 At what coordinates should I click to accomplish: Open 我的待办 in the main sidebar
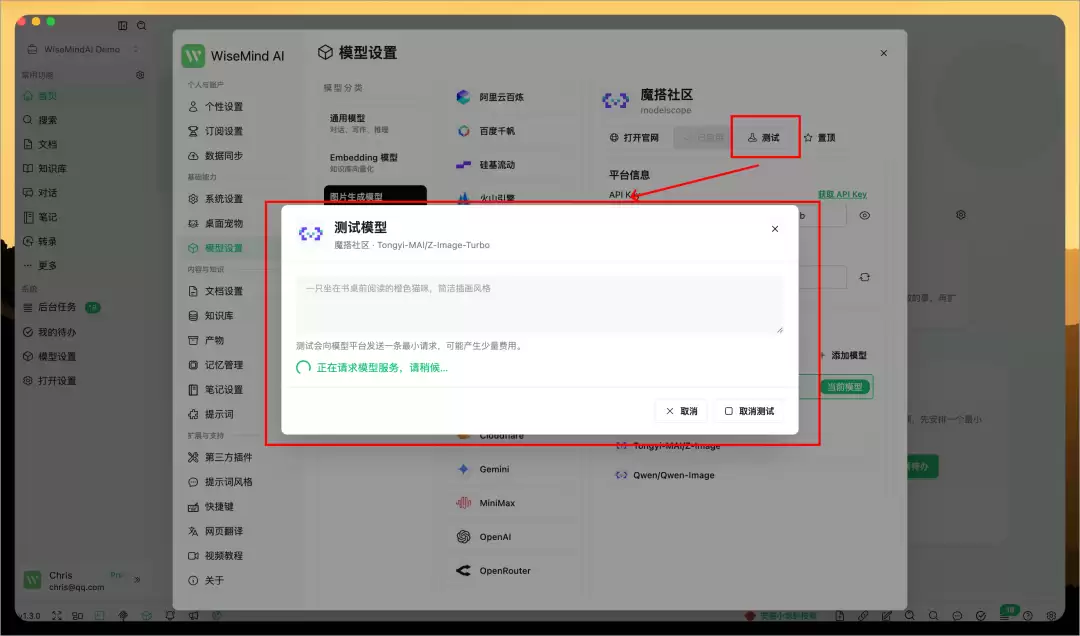pyautogui.click(x=85, y=332)
